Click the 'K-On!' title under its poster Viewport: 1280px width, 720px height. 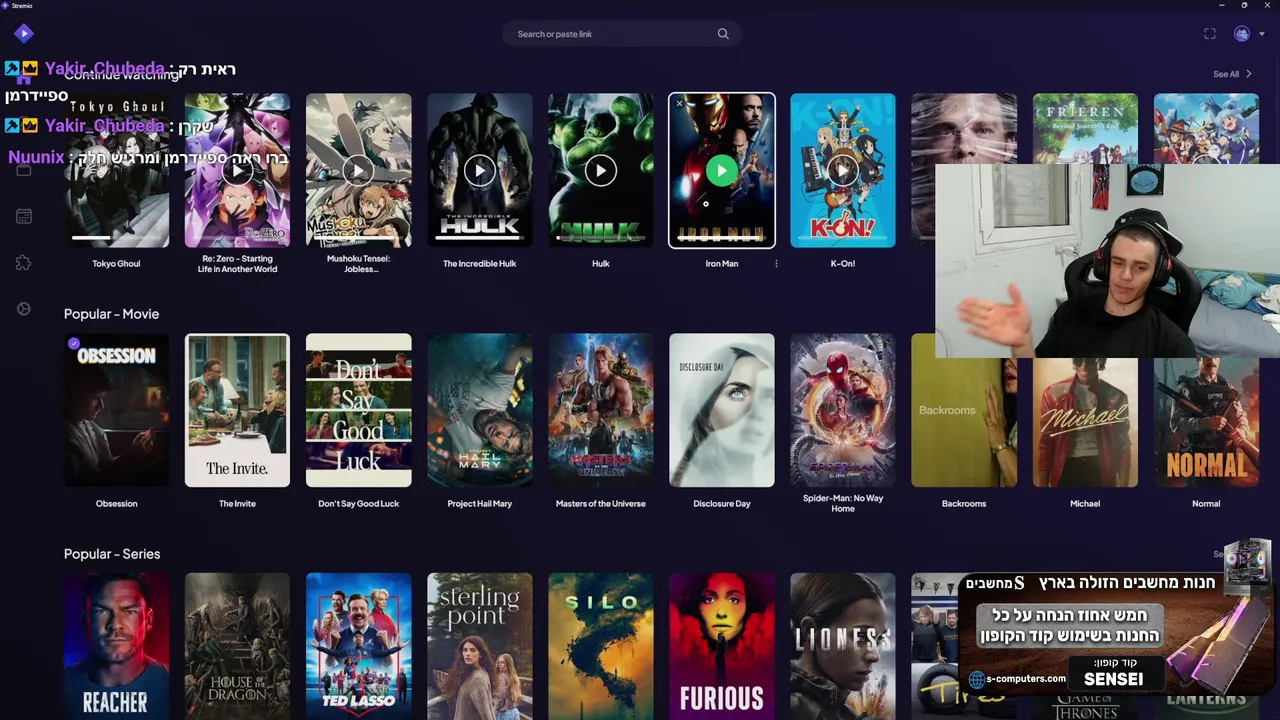click(843, 264)
